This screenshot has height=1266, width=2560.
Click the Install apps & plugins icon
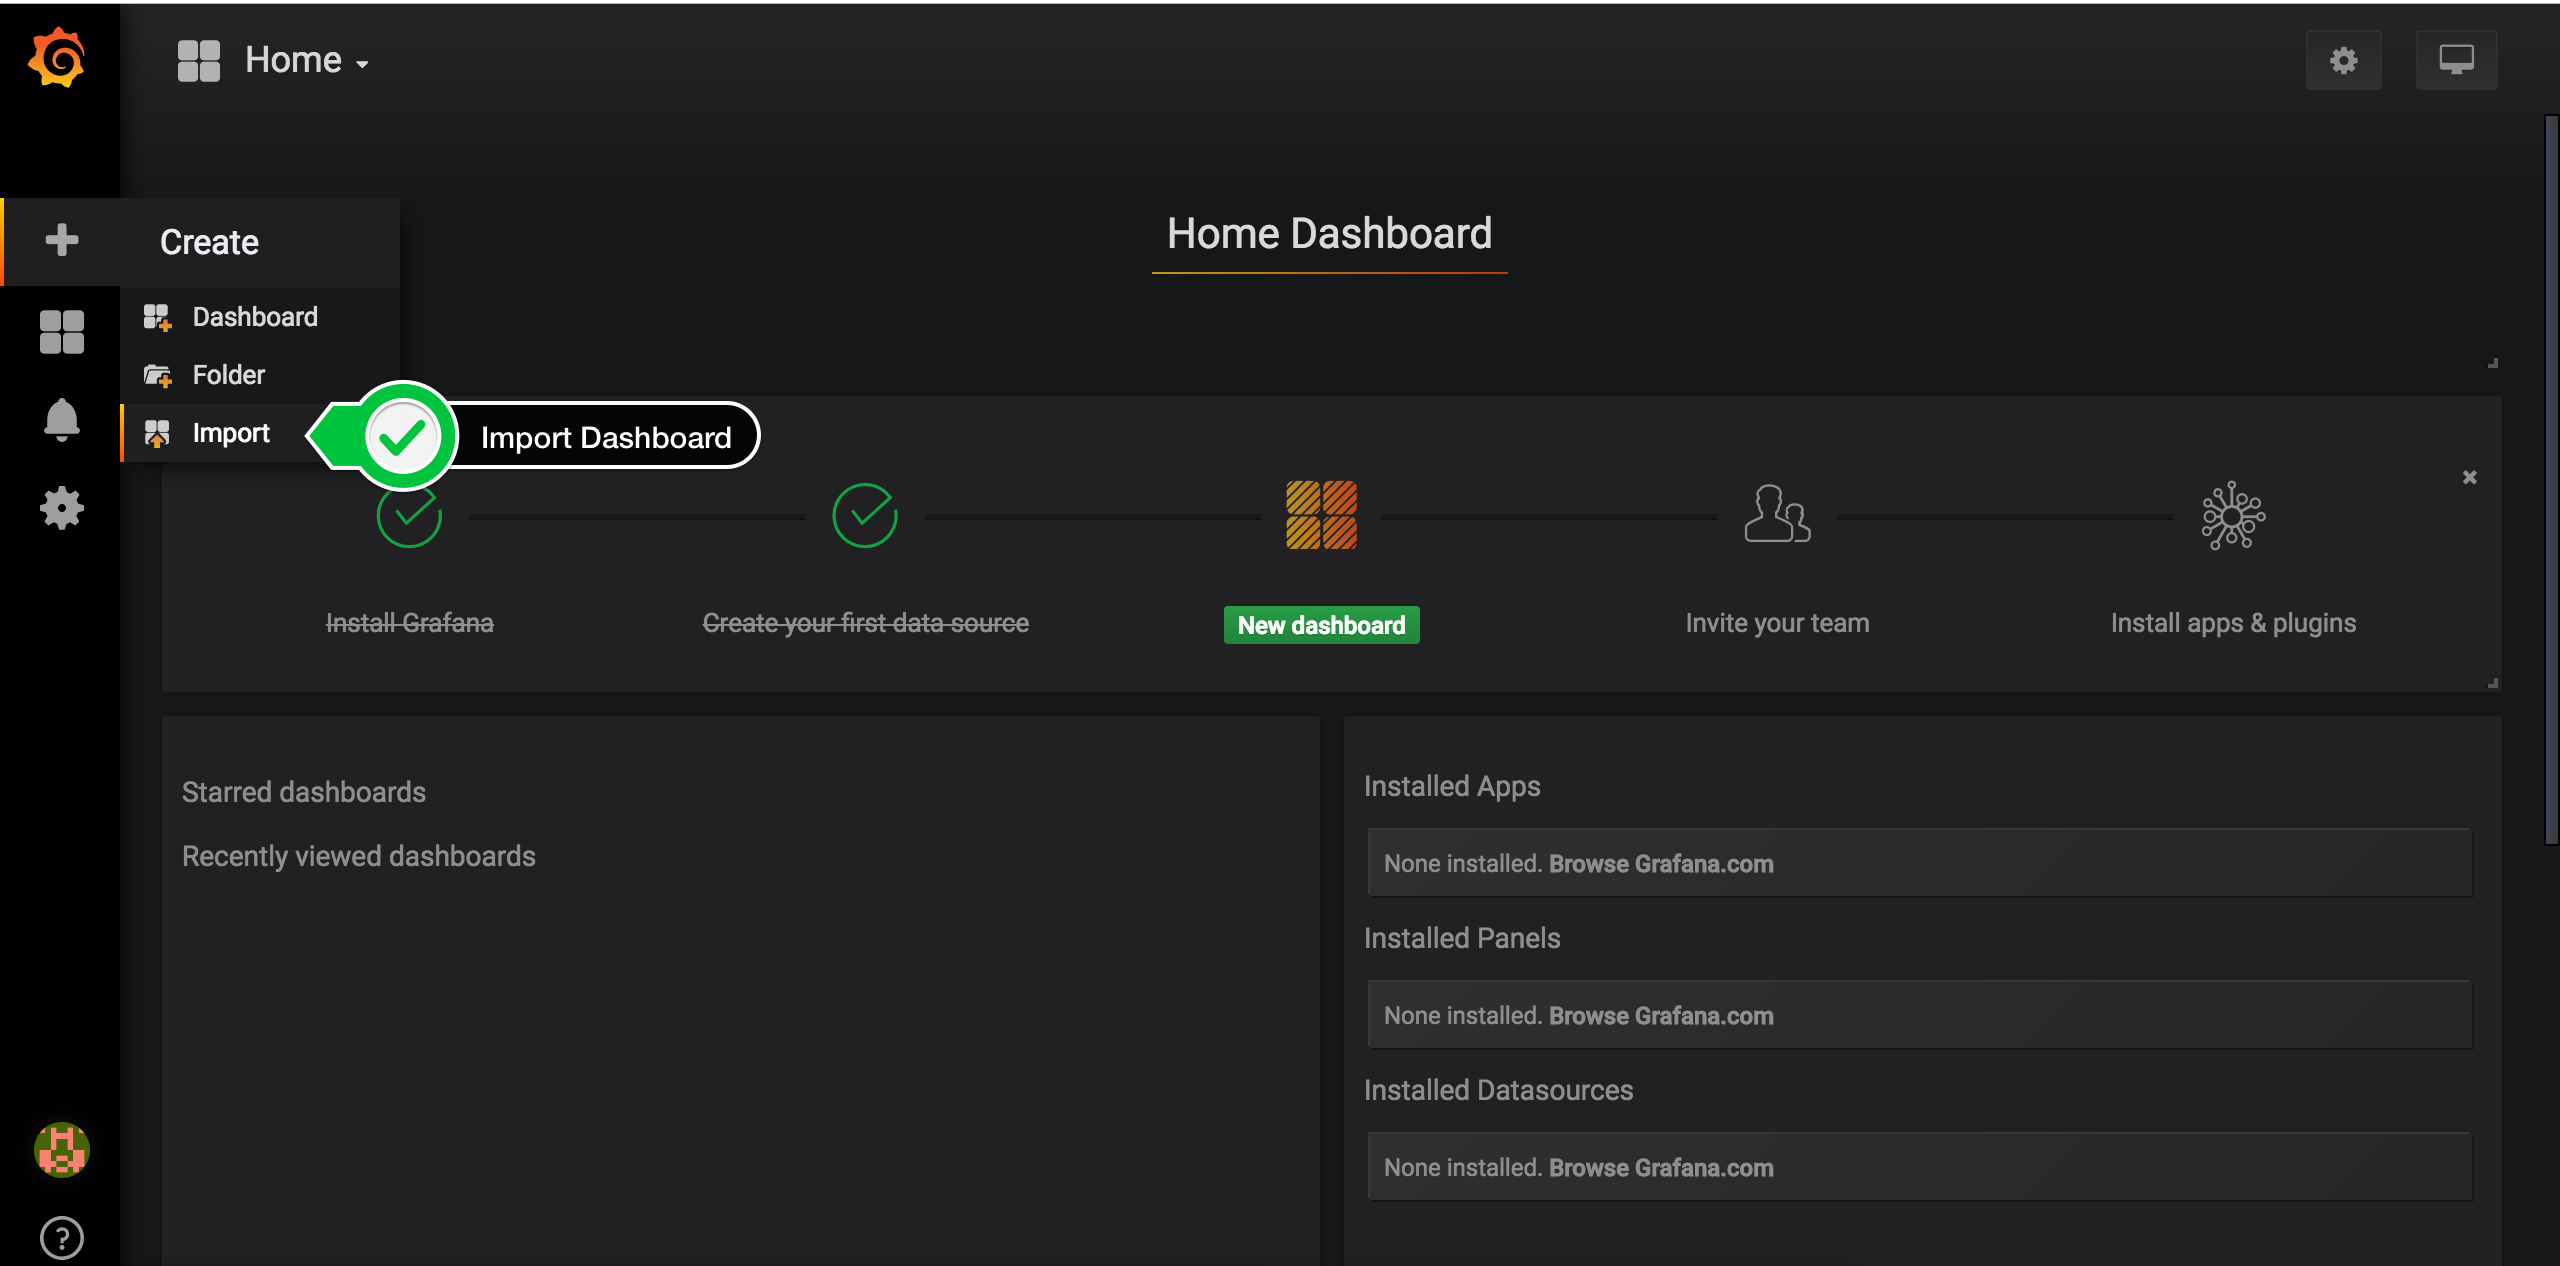coord(2233,516)
